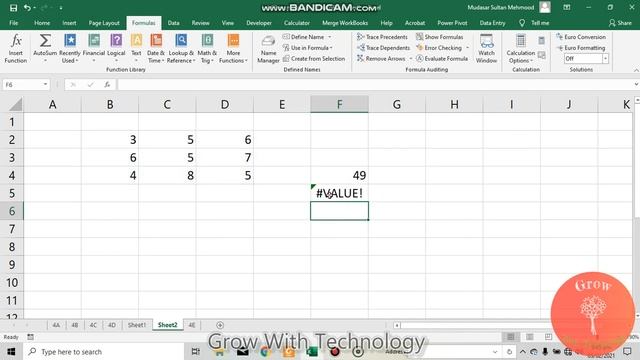Viewport: 640px width, 360px height.
Task: Collapse the ribbon with the chevron
Action: click(x=636, y=70)
